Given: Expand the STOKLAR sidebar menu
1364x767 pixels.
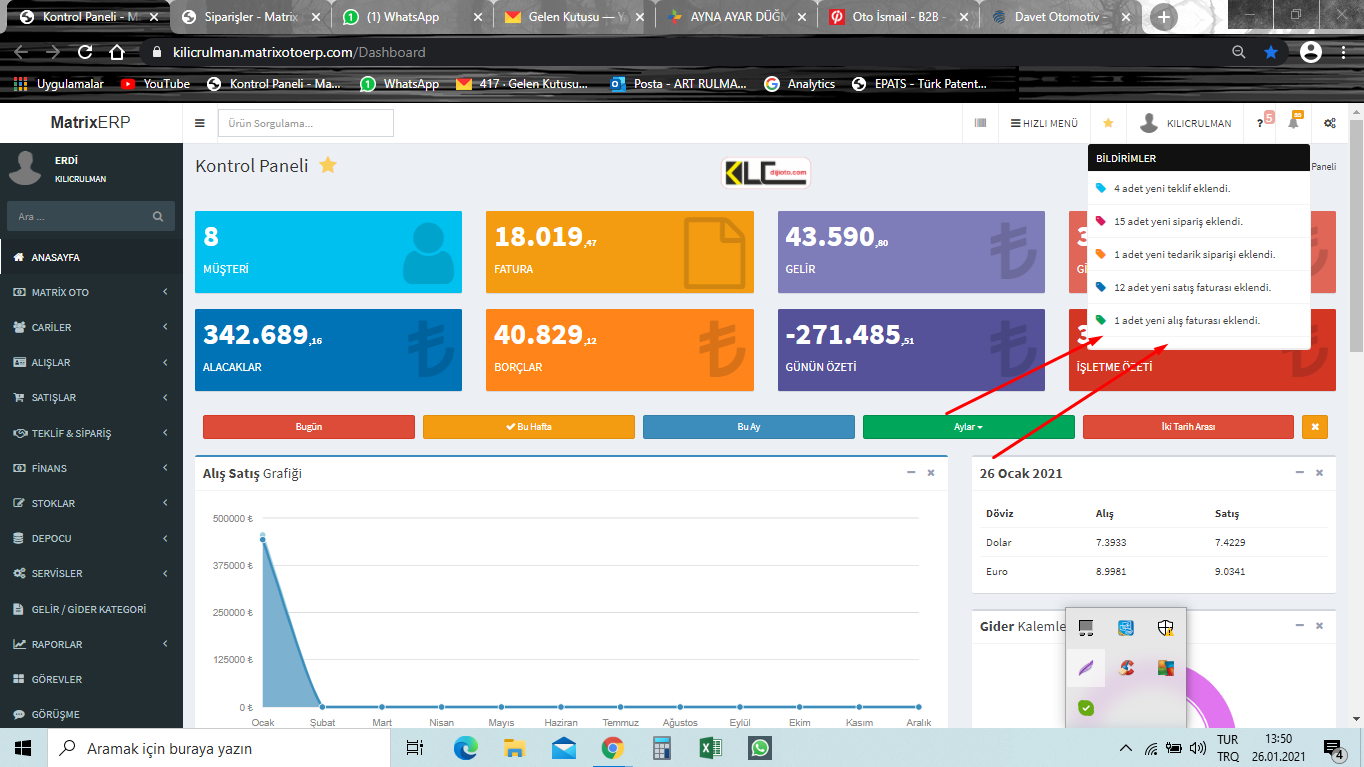Looking at the screenshot, I should [x=90, y=503].
